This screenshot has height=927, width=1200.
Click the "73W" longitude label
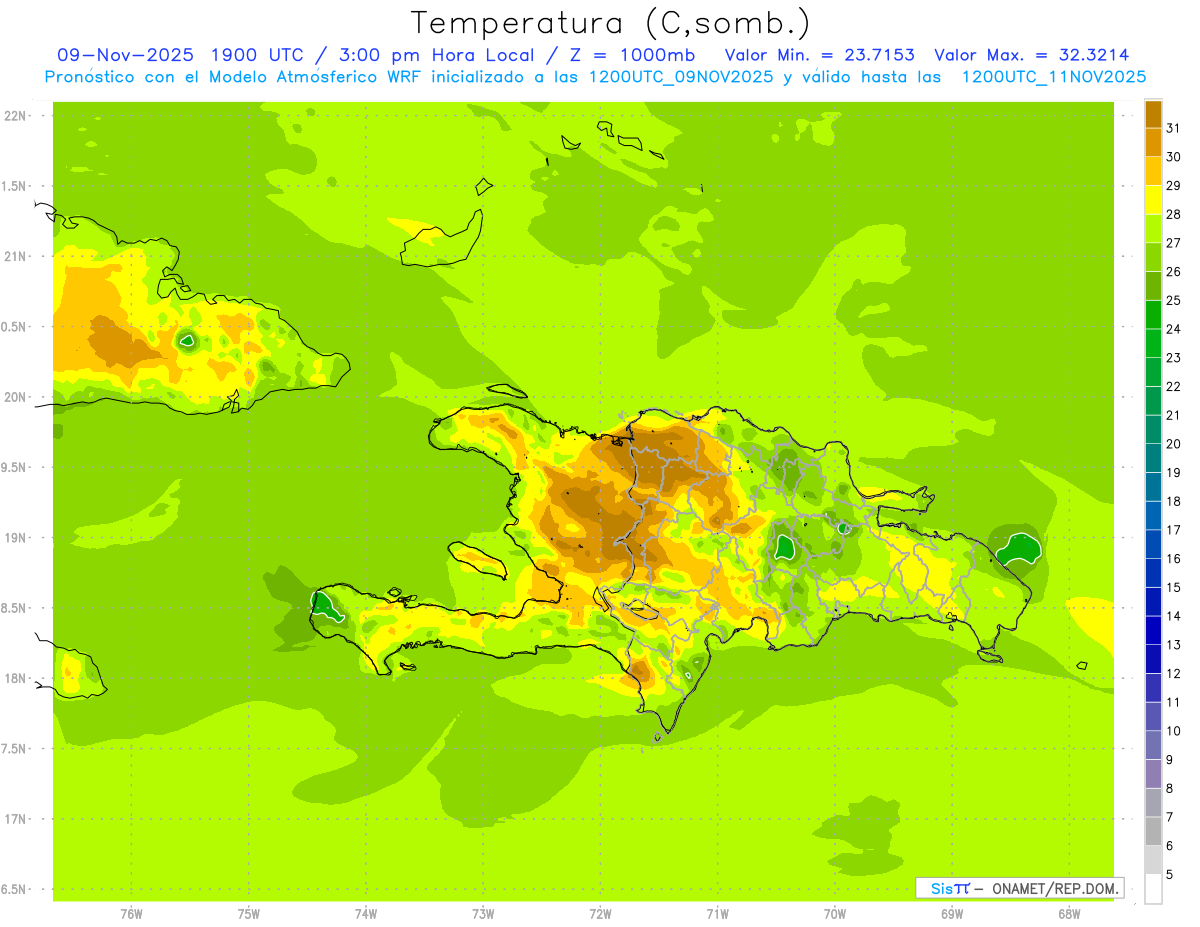(x=483, y=913)
